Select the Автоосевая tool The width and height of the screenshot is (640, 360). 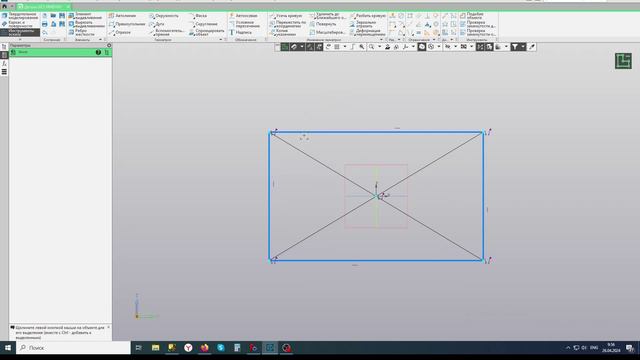pos(243,16)
